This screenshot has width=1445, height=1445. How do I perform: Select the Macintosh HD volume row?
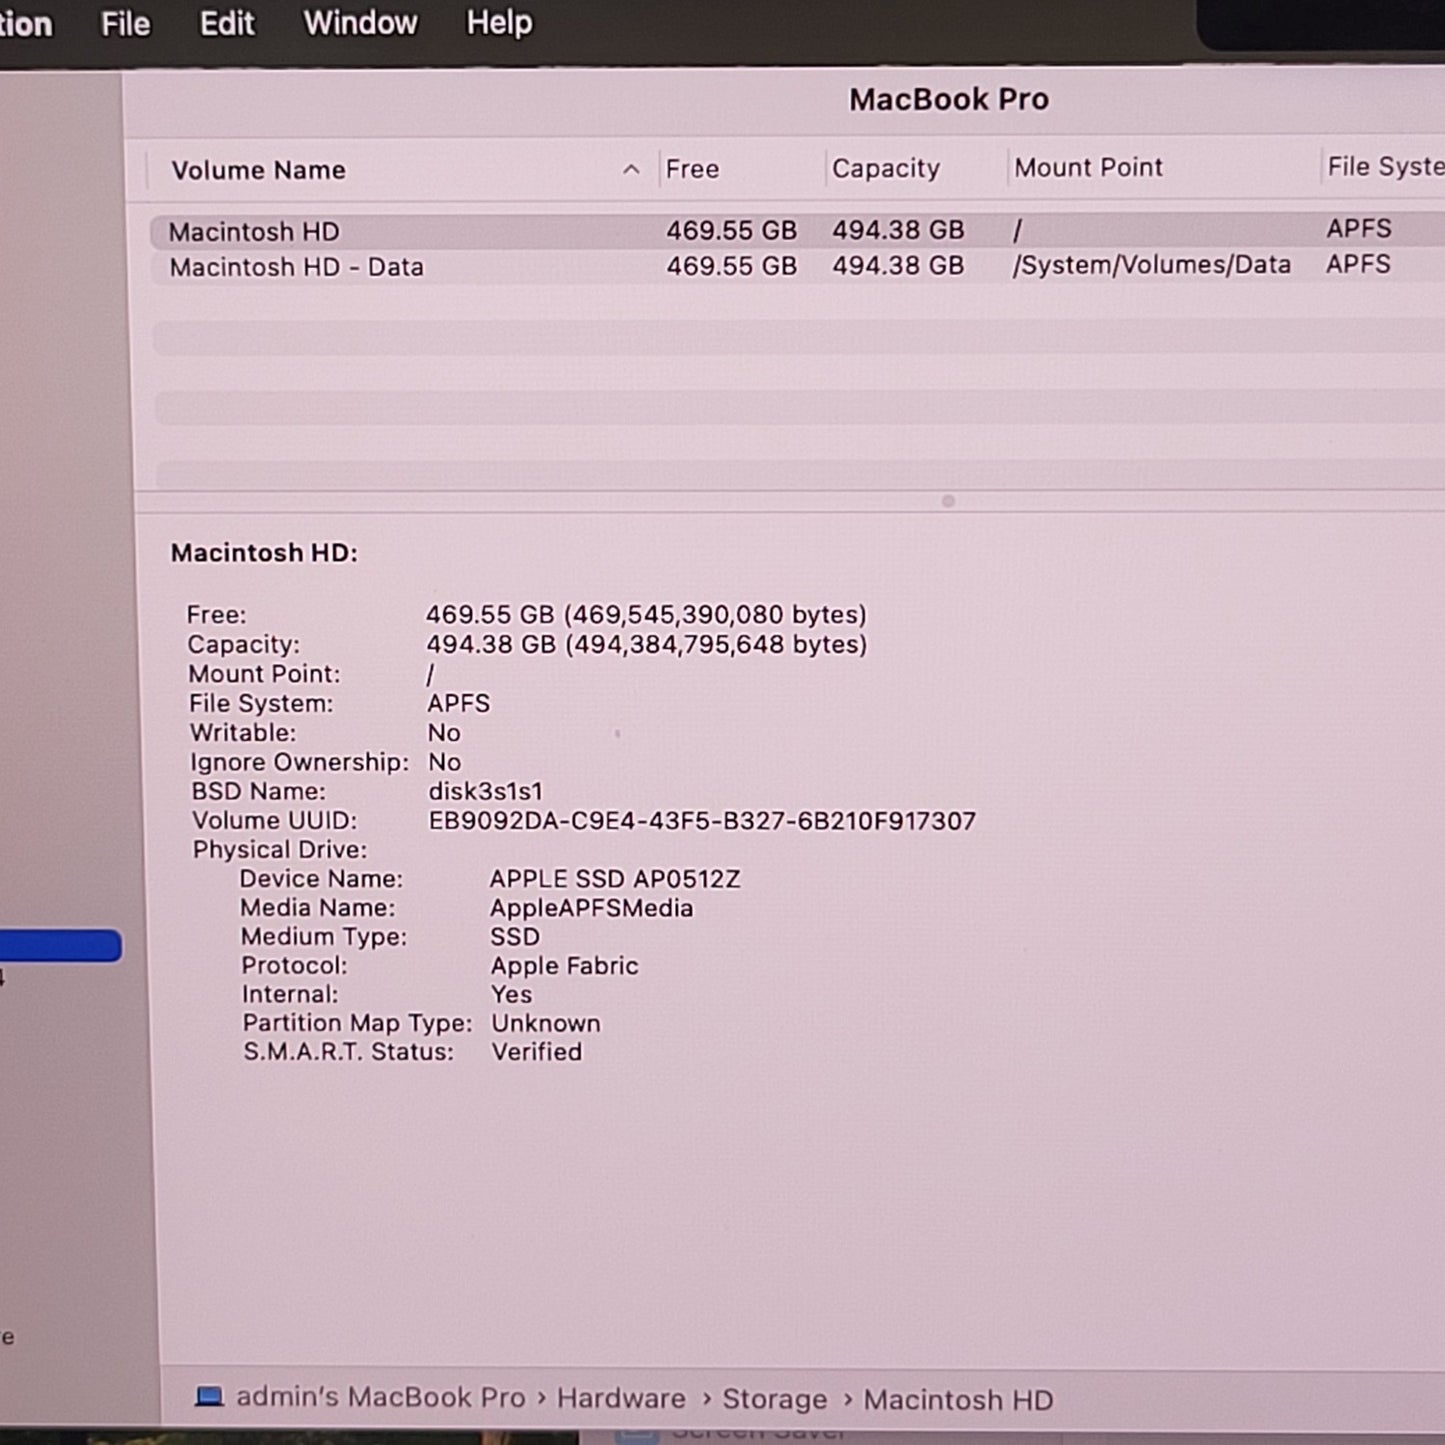pos(254,232)
